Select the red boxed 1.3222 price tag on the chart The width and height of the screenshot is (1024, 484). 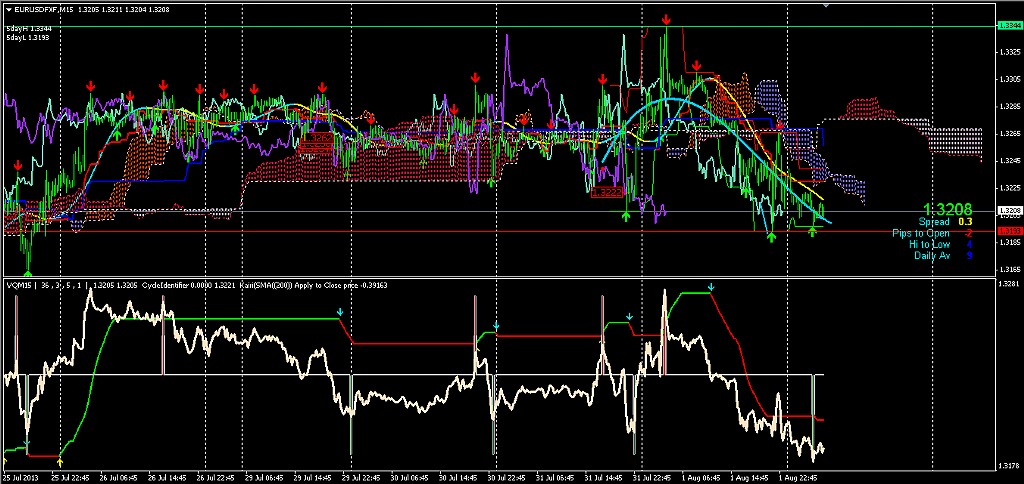(x=608, y=190)
